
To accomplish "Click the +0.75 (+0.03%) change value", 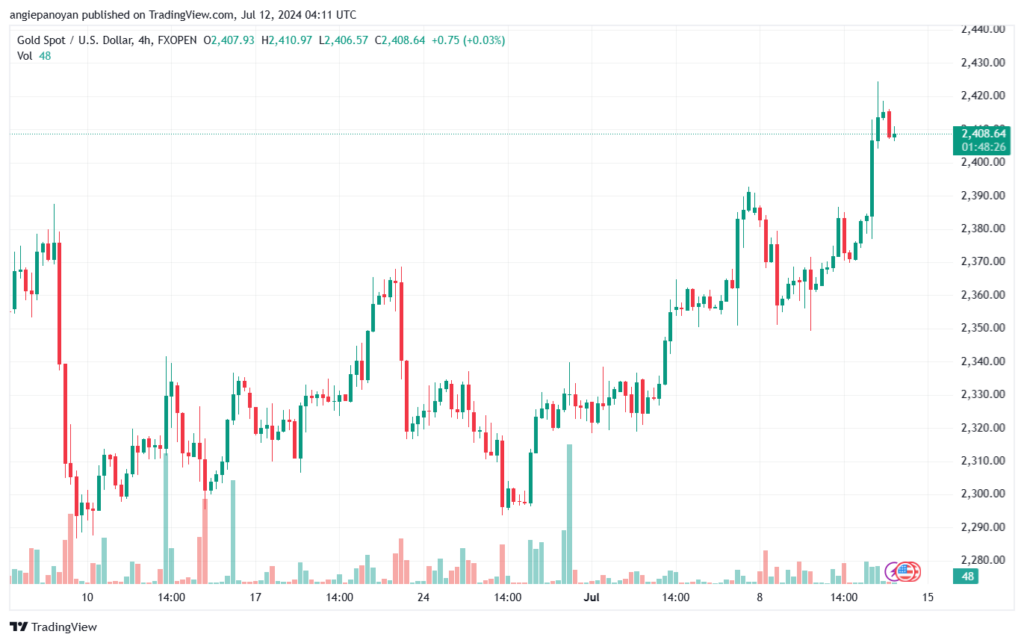I will [x=468, y=40].
